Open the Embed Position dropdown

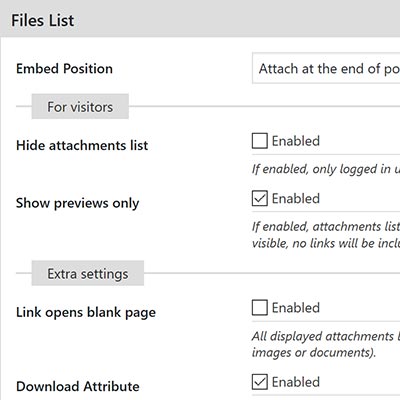coord(326,68)
